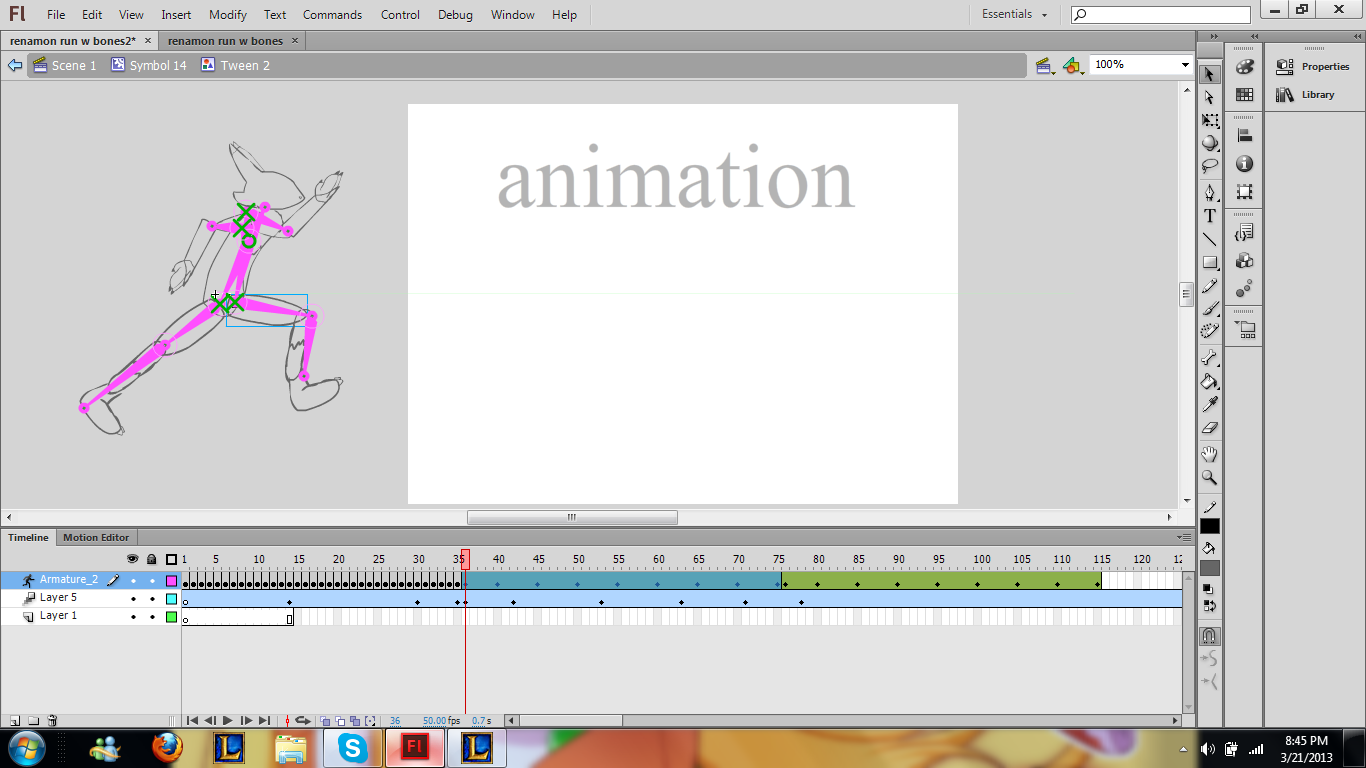
Task: Open the Transform panel icon
Action: tap(1244, 192)
